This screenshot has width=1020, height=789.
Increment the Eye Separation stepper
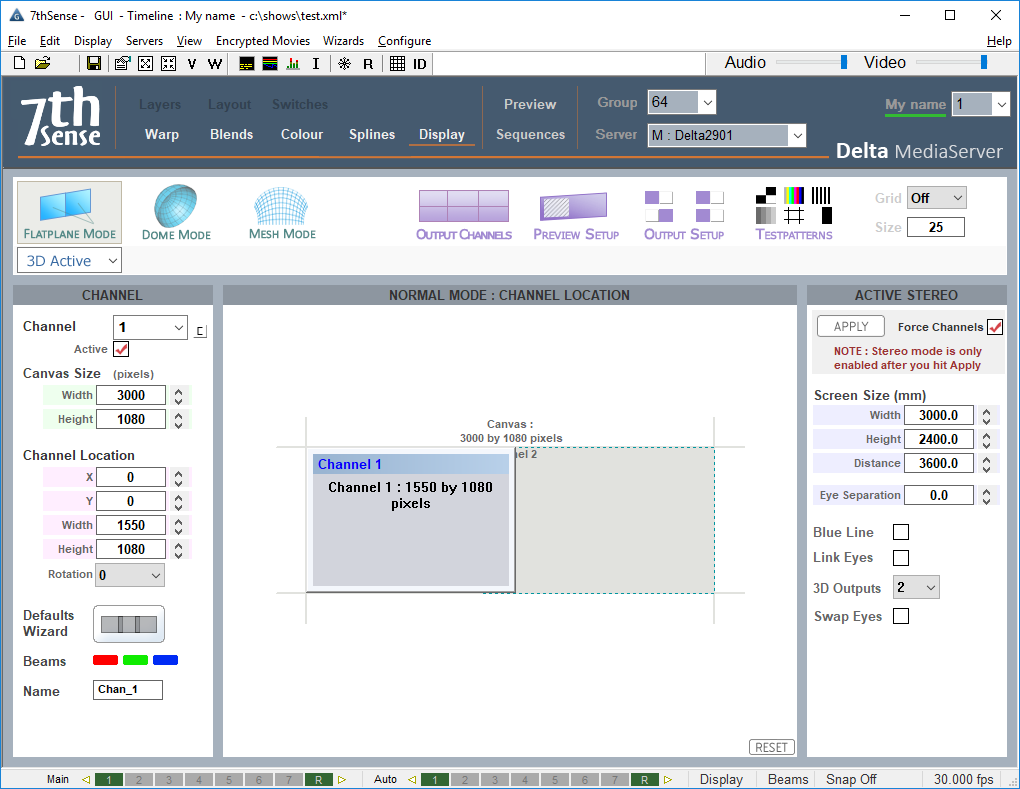[987, 490]
